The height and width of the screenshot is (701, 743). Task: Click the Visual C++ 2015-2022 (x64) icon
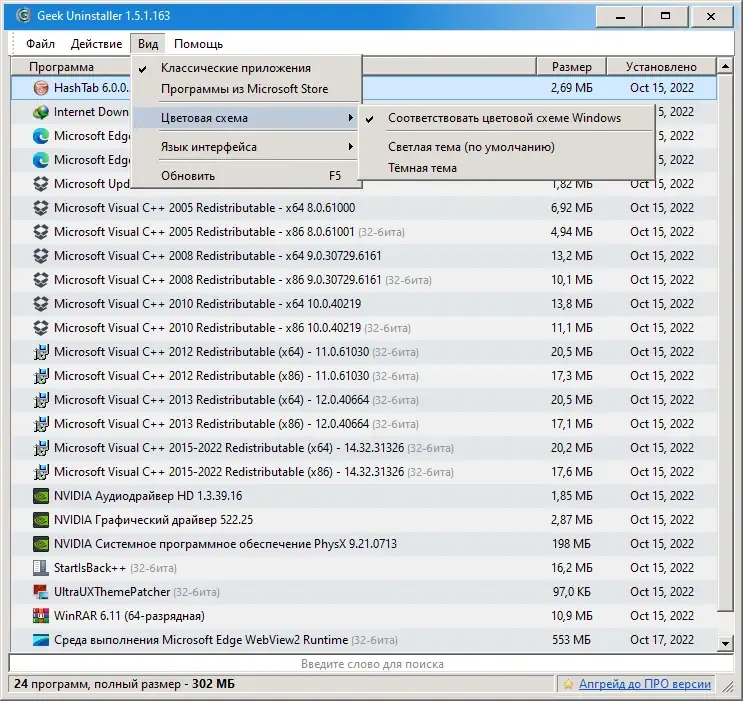(41, 448)
